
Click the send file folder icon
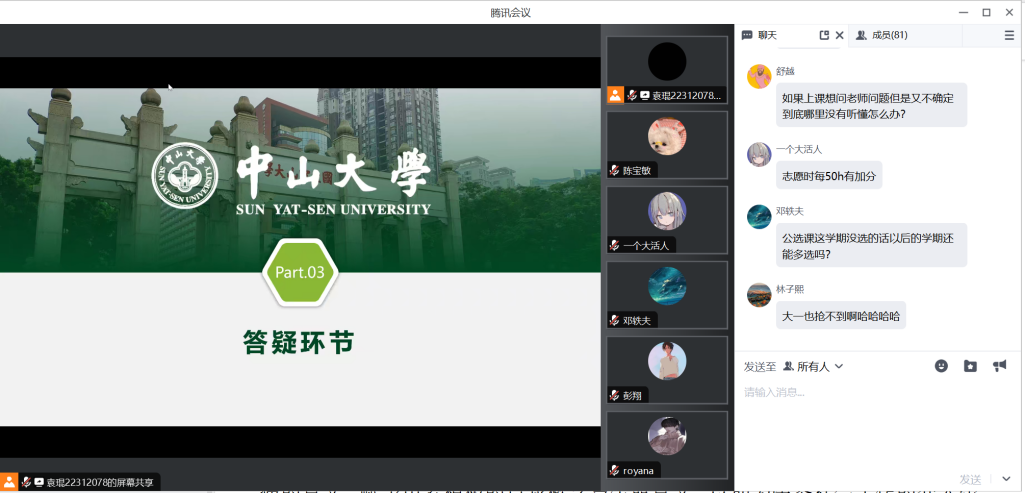[x=970, y=366]
